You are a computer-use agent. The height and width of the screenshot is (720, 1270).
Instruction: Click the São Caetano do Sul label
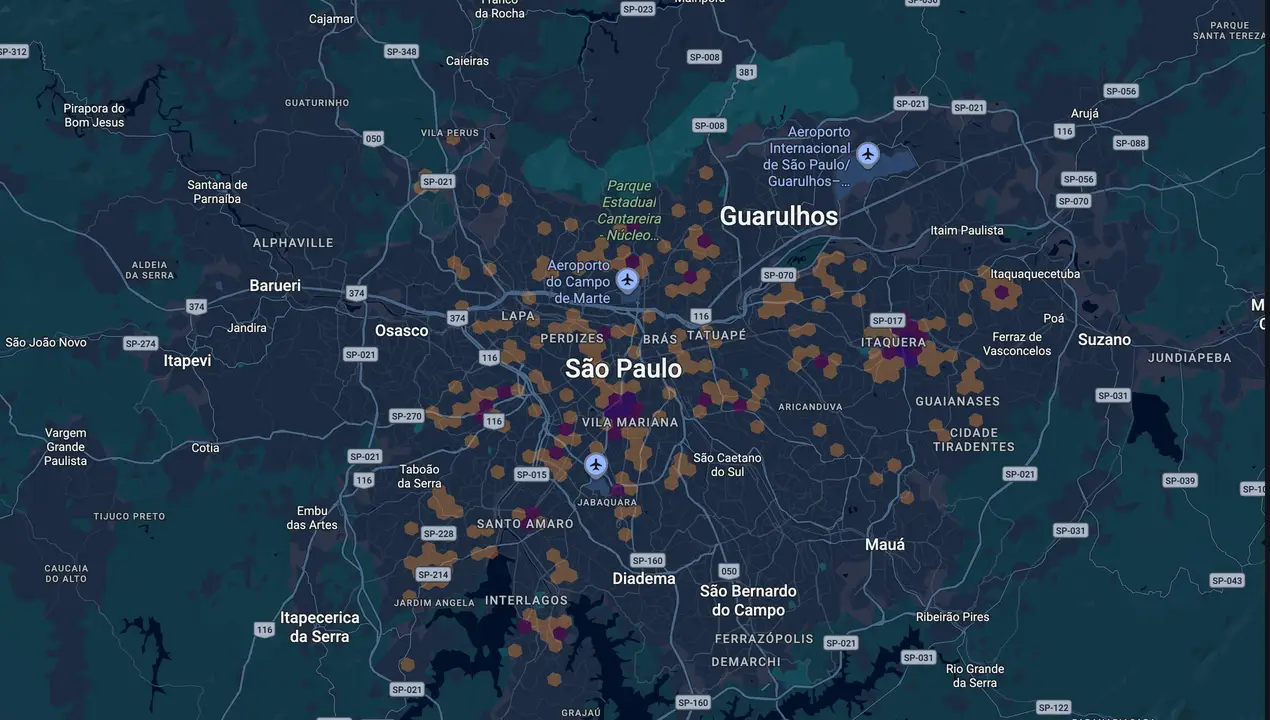(x=727, y=465)
